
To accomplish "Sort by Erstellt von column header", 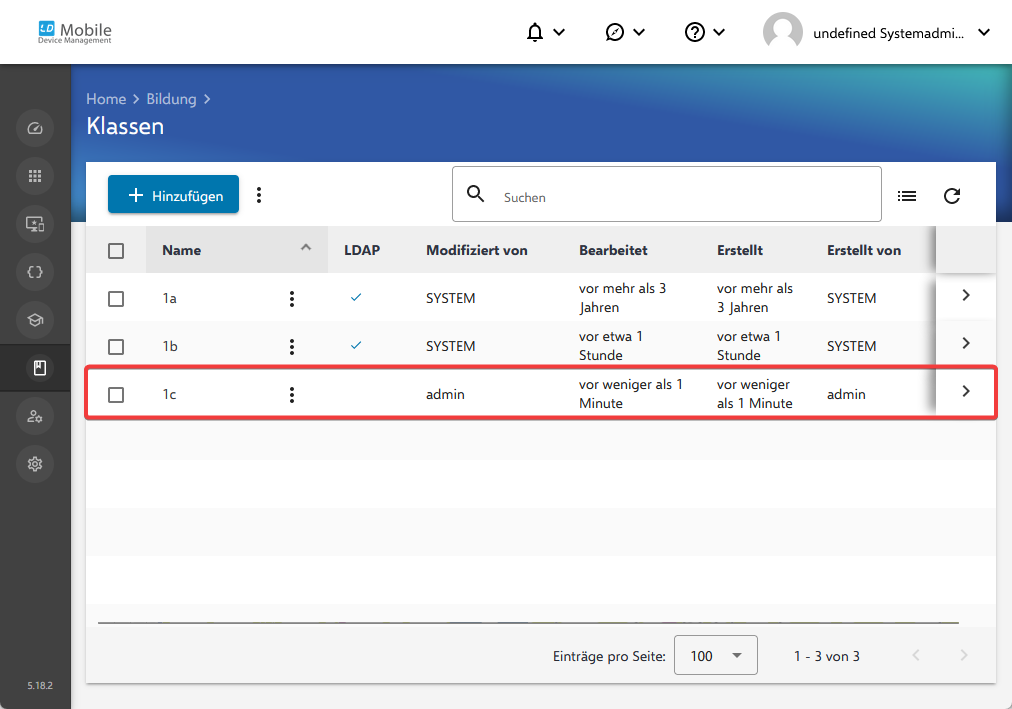I will coord(864,250).
